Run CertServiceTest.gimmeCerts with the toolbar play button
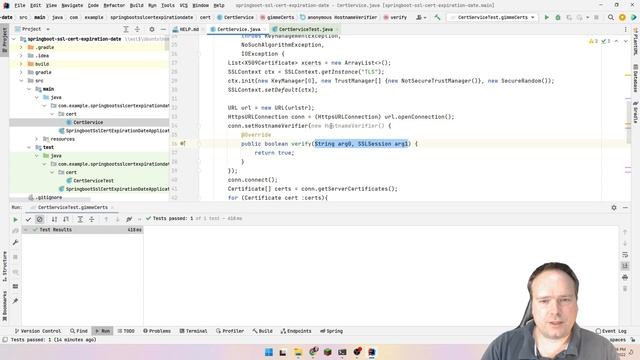The width and height of the screenshot is (640, 360). point(547,18)
